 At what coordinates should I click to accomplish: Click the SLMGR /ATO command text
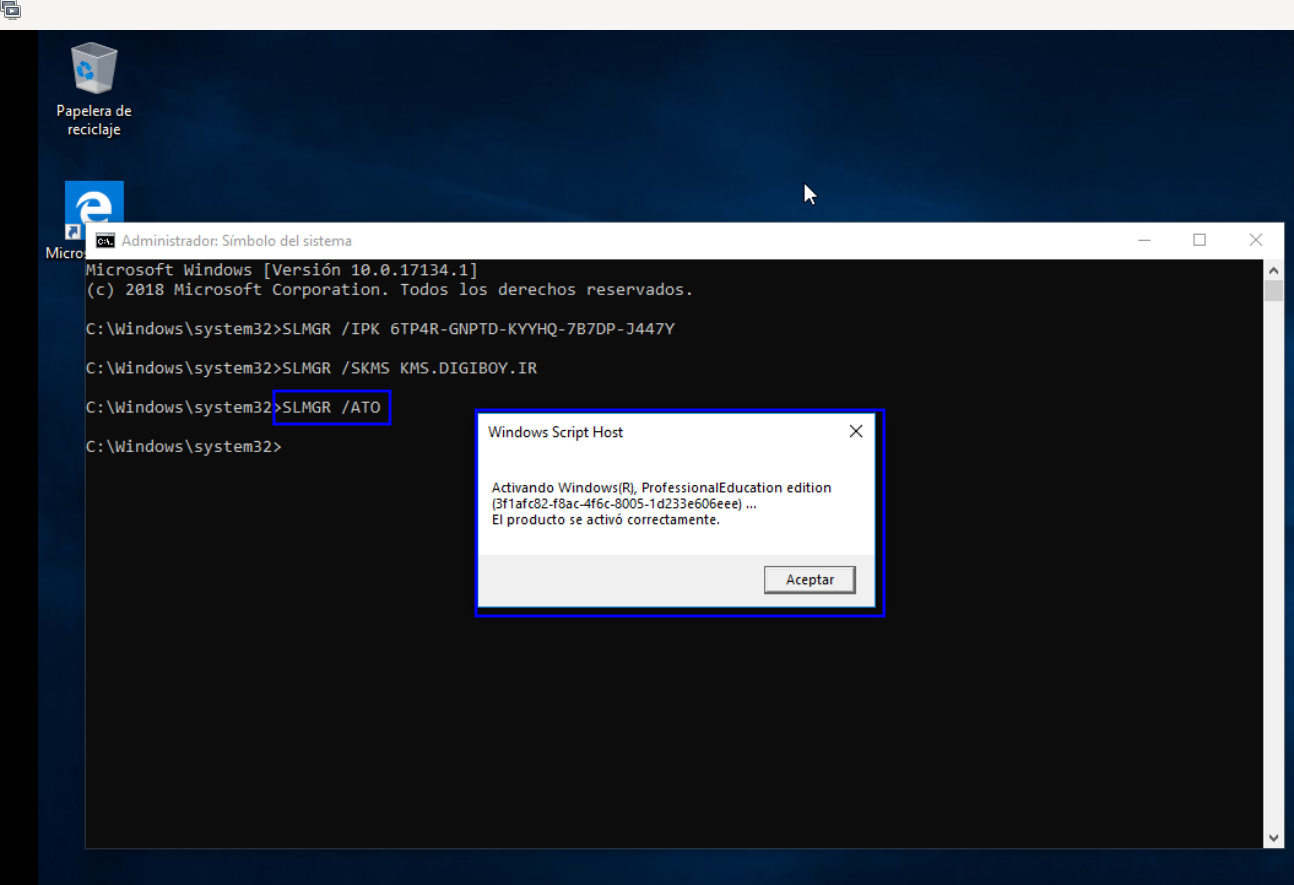pyautogui.click(x=332, y=407)
